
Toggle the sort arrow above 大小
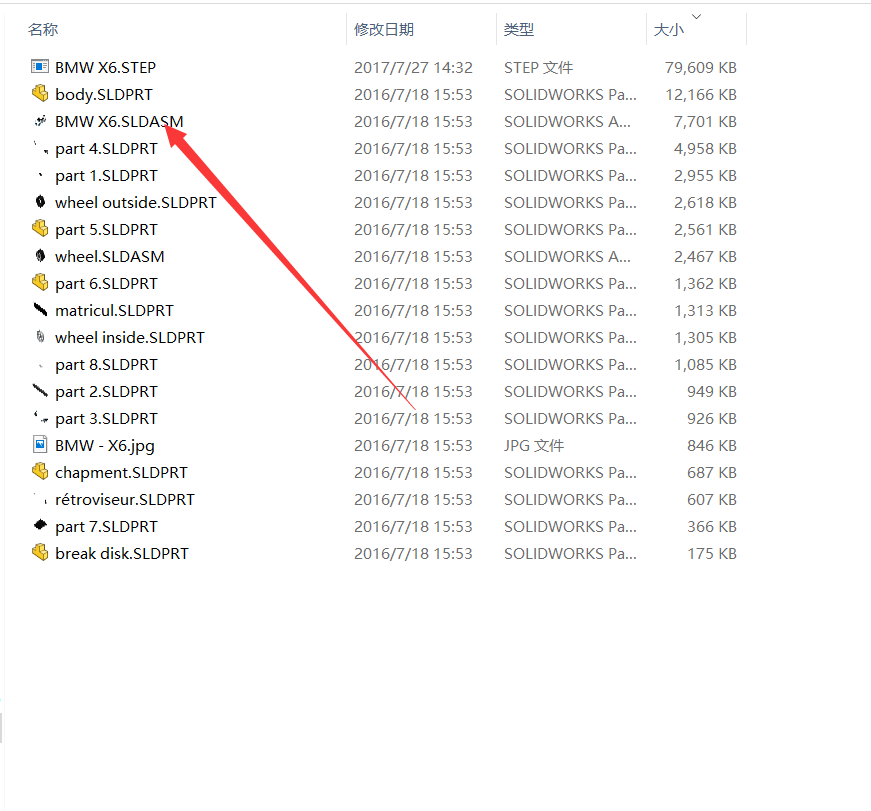pyautogui.click(x=697, y=17)
